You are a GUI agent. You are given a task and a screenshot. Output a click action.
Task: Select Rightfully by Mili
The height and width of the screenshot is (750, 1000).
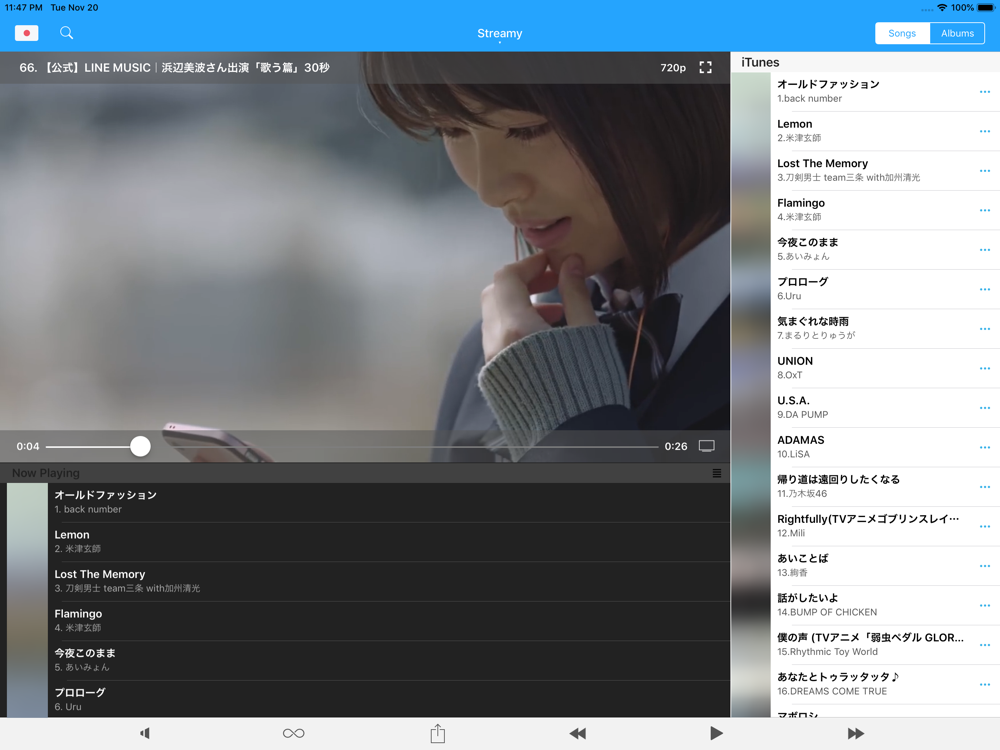click(x=865, y=527)
